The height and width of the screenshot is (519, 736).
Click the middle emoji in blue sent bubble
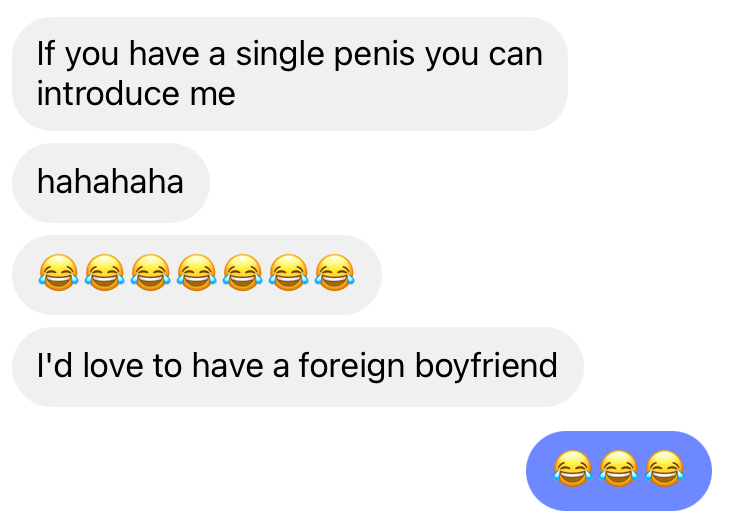pos(619,469)
